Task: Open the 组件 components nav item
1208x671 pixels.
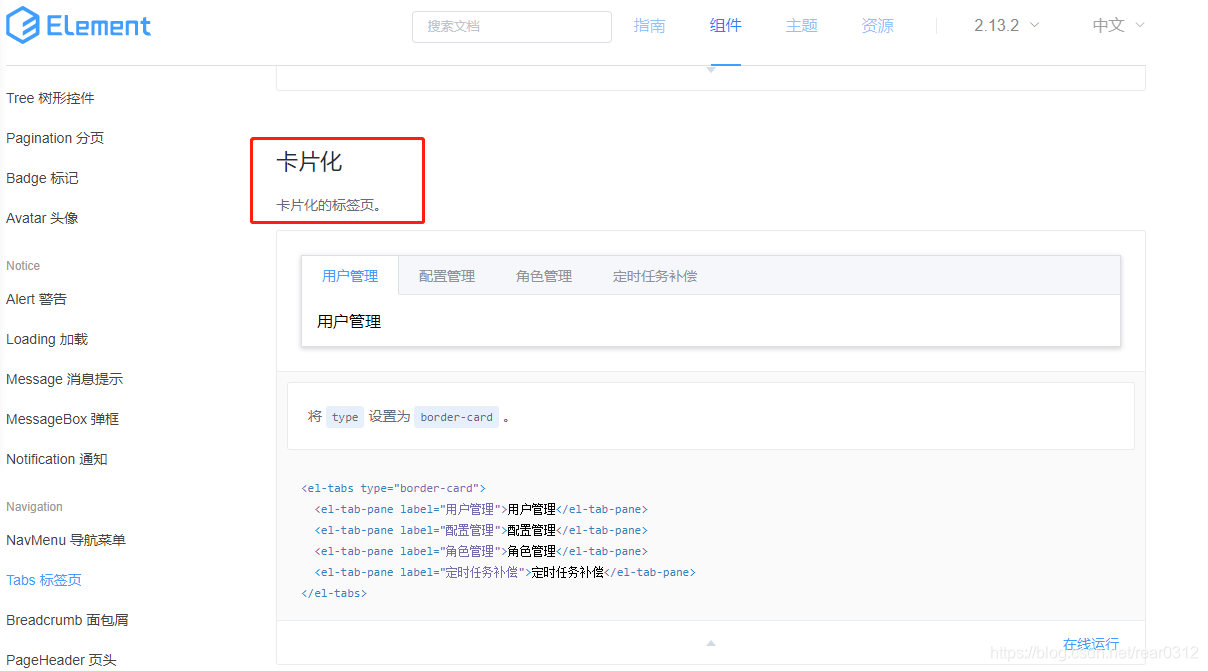Action: point(726,26)
